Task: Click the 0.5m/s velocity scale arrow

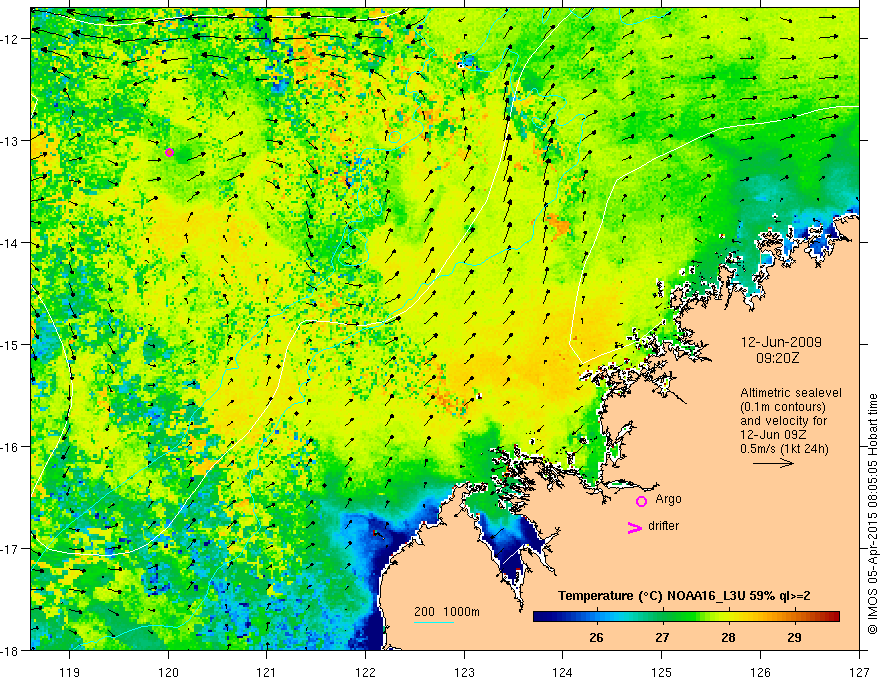Action: point(773,463)
